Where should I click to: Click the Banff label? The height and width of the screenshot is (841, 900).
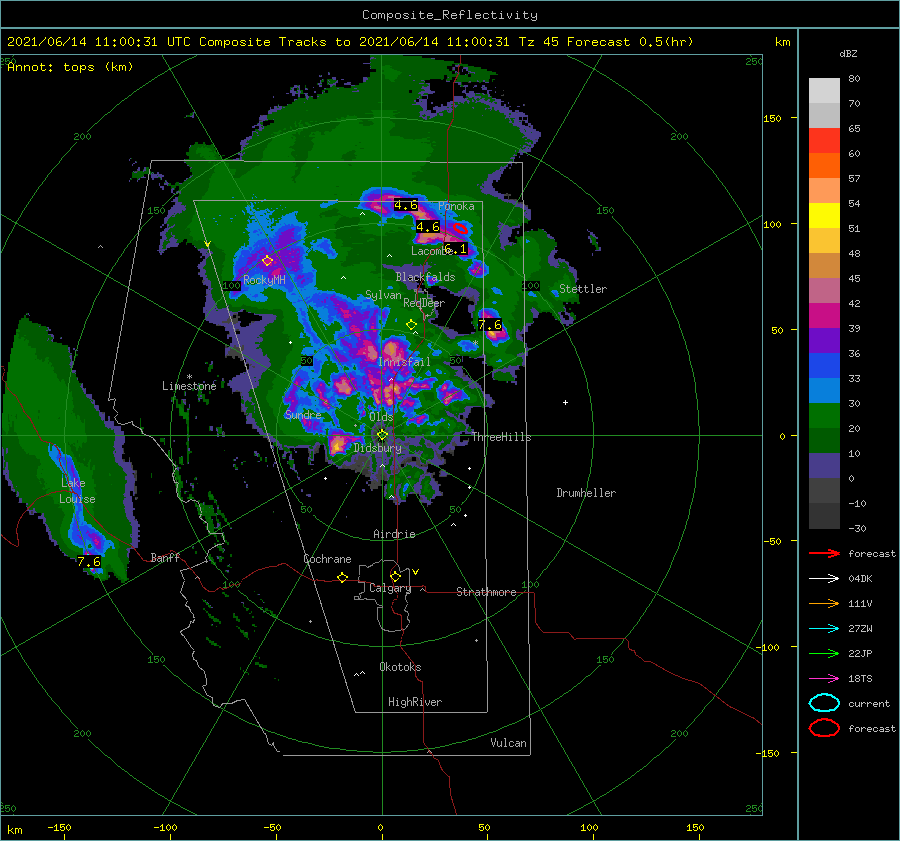pos(165,557)
